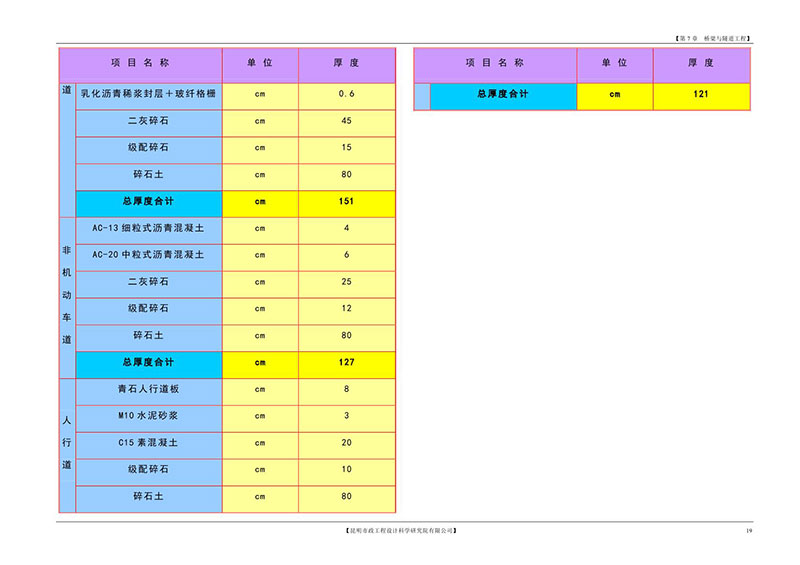Select the AC-13 细粒式沥青混凝土 row label
The width and height of the screenshot is (800, 565).
click(x=148, y=228)
